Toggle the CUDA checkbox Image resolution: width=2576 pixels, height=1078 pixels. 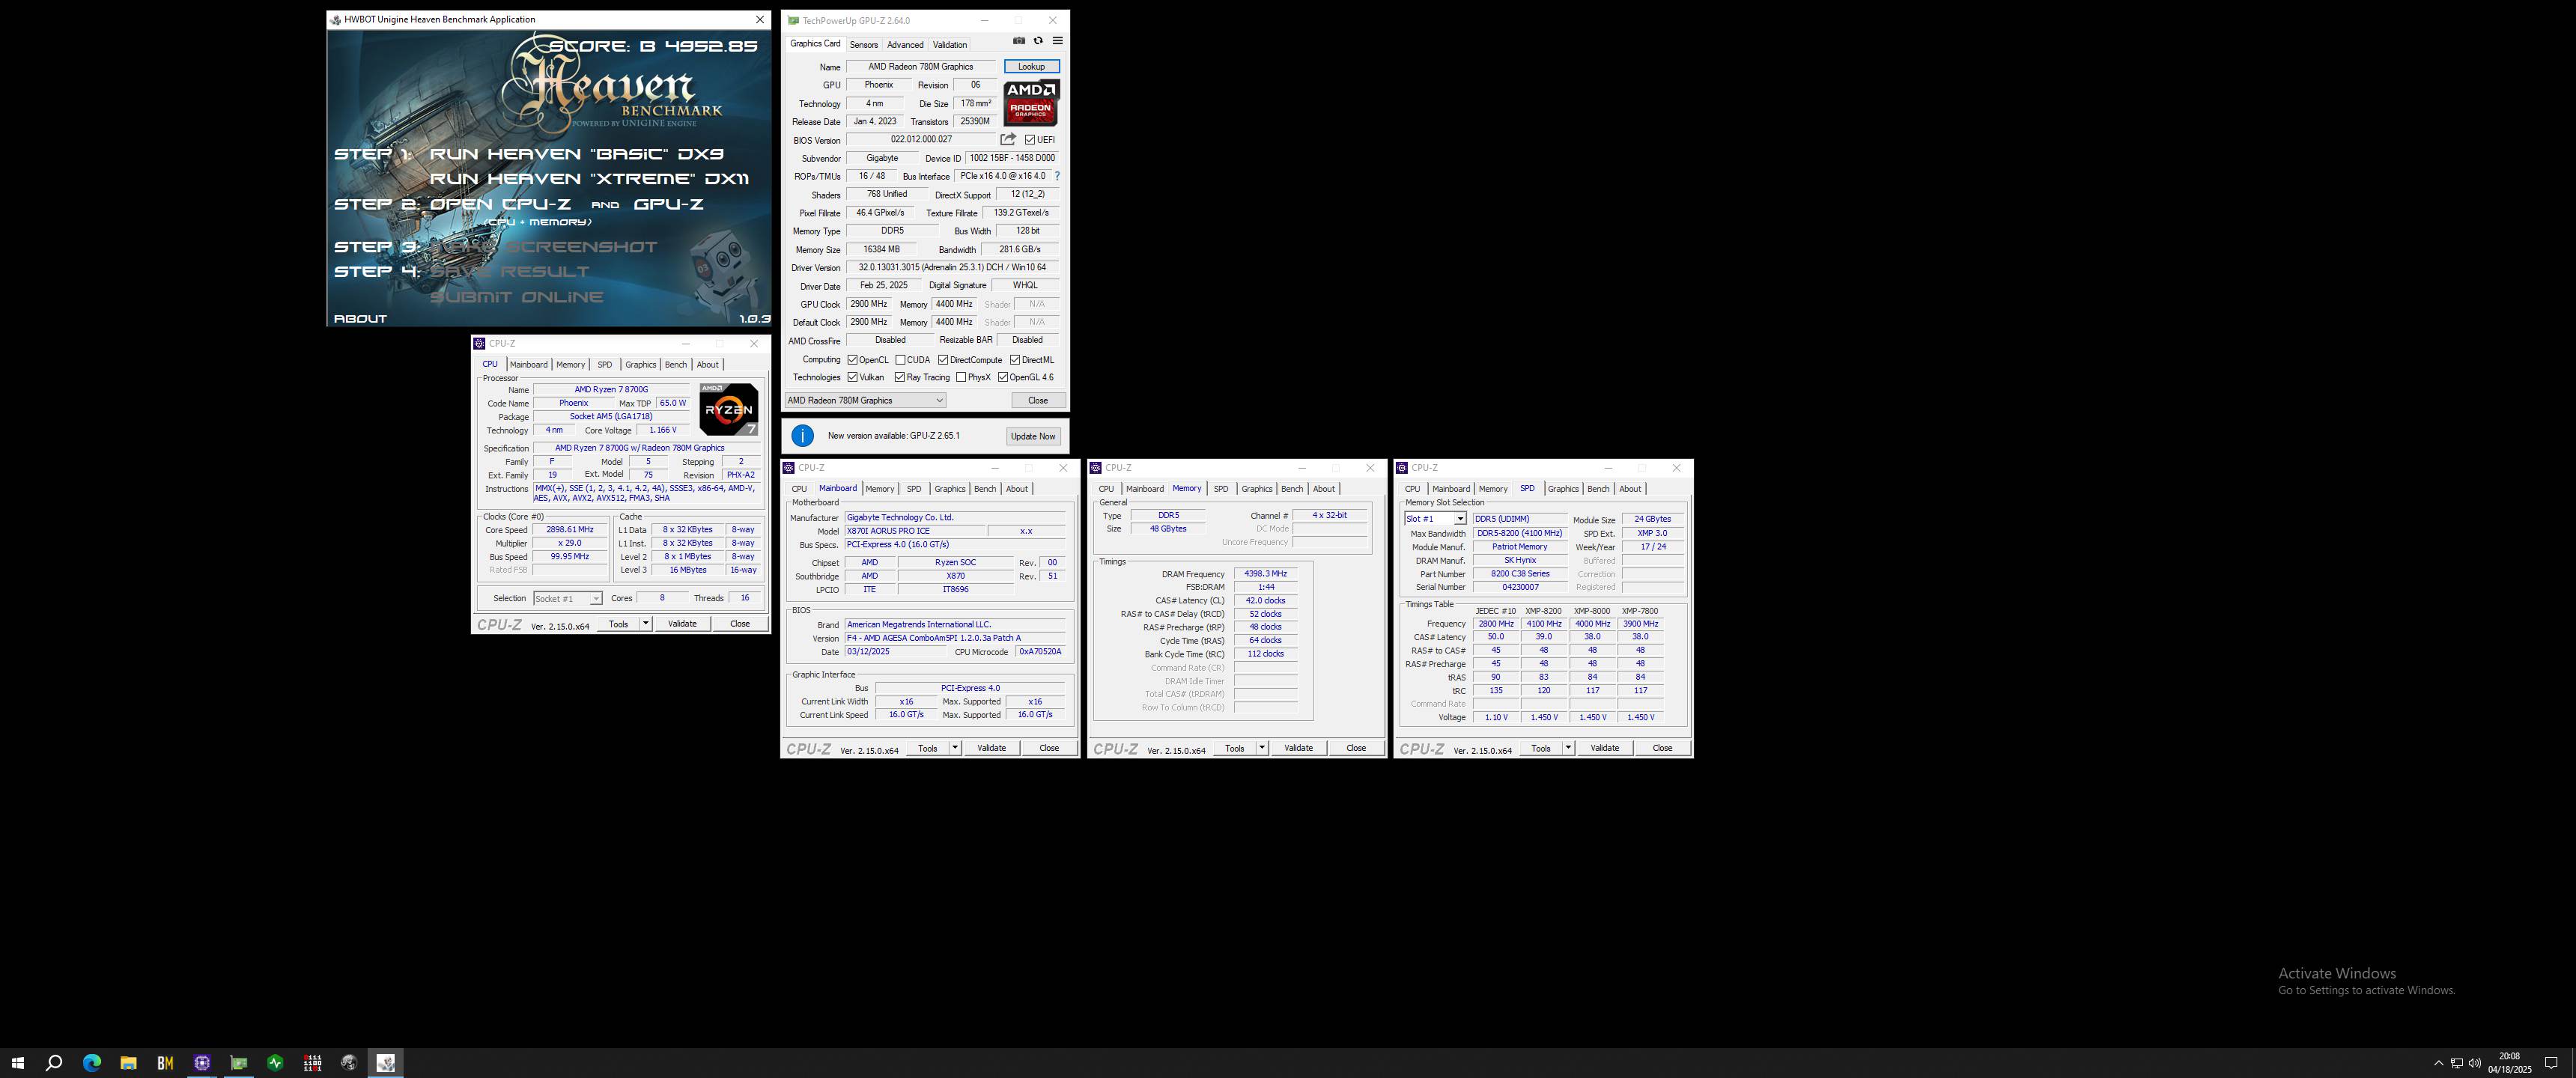click(x=900, y=360)
